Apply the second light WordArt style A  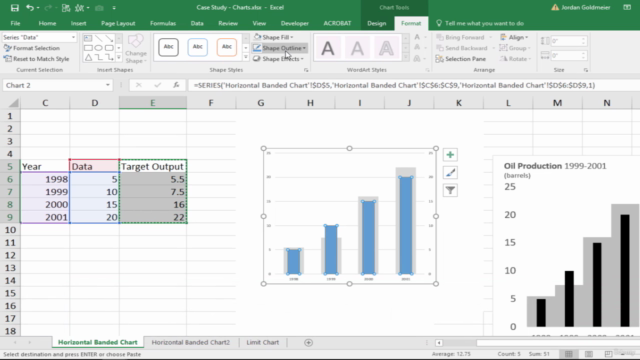[357, 48]
